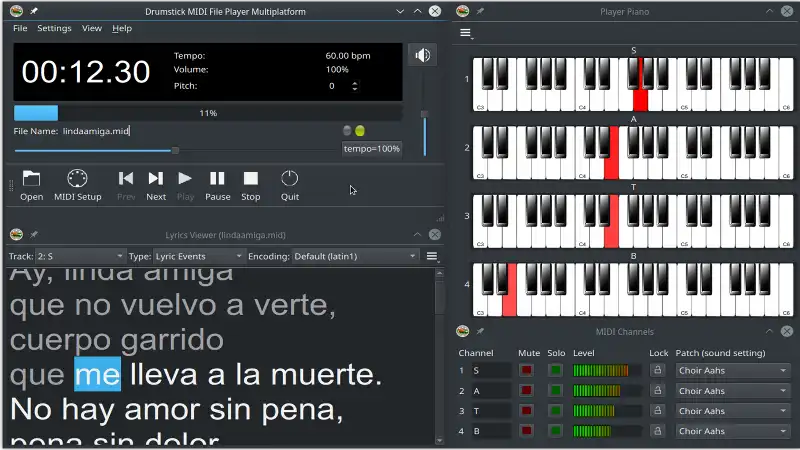Open the View menu
Screen dimensions: 800x450
point(92,28)
